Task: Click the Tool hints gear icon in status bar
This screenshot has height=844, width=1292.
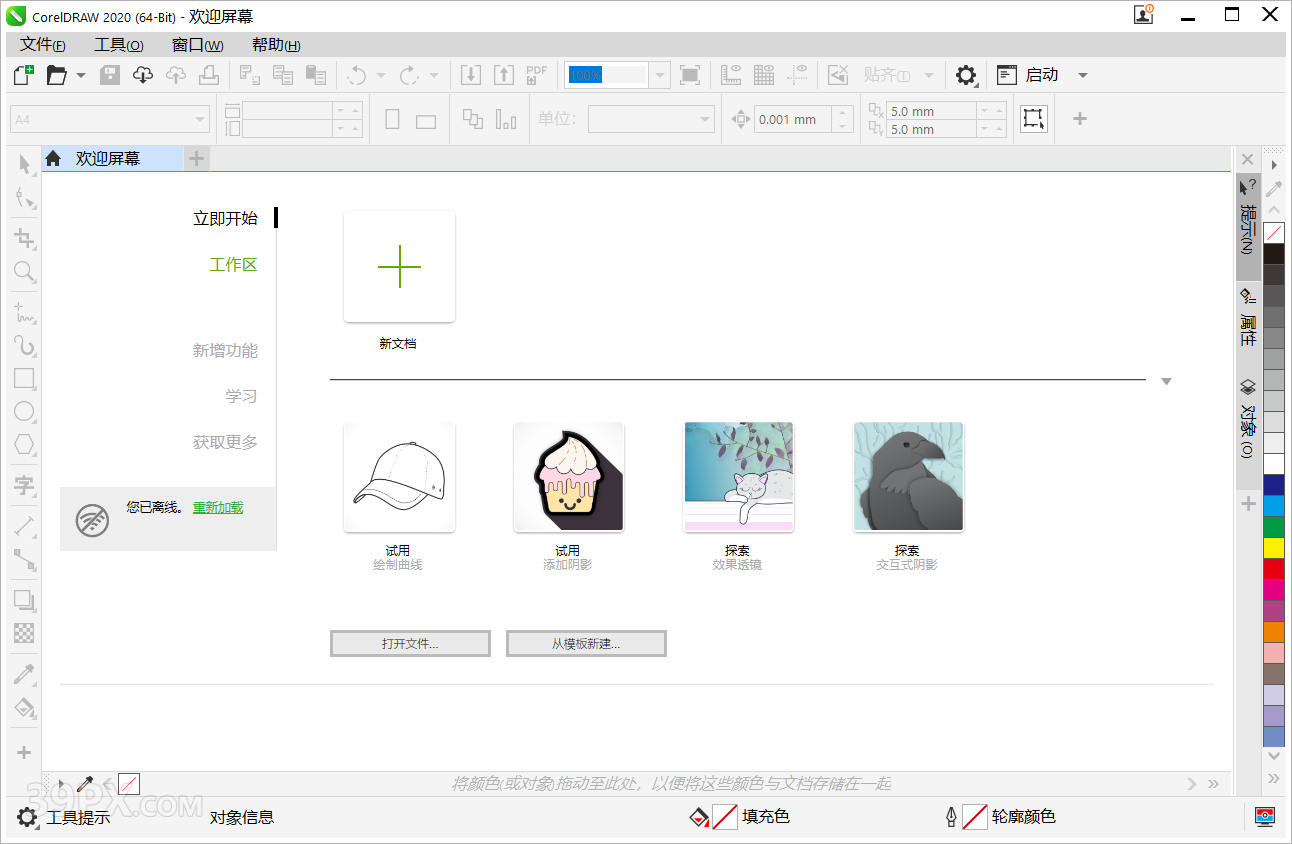Action: pyautogui.click(x=27, y=818)
